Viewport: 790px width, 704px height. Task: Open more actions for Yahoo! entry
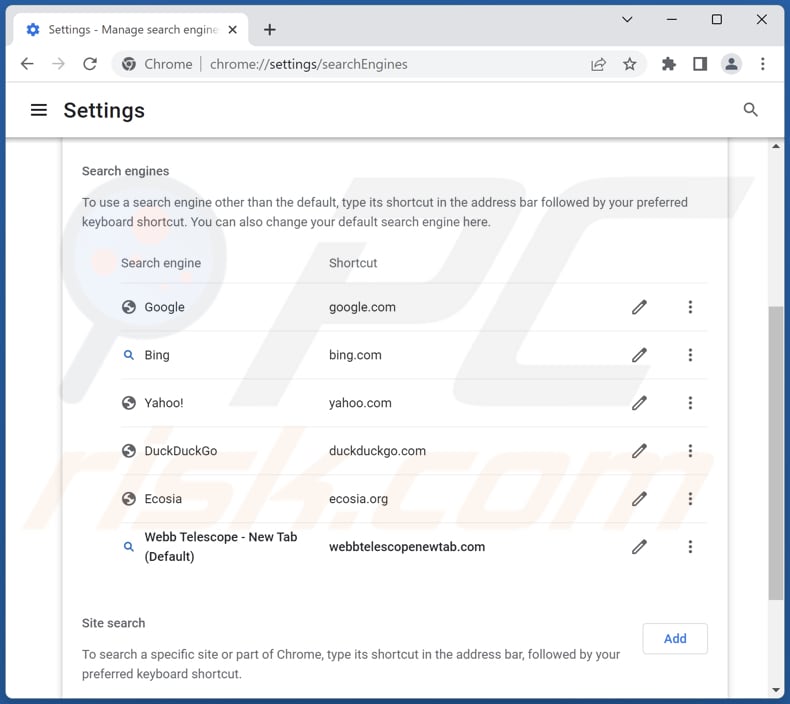[x=690, y=403]
